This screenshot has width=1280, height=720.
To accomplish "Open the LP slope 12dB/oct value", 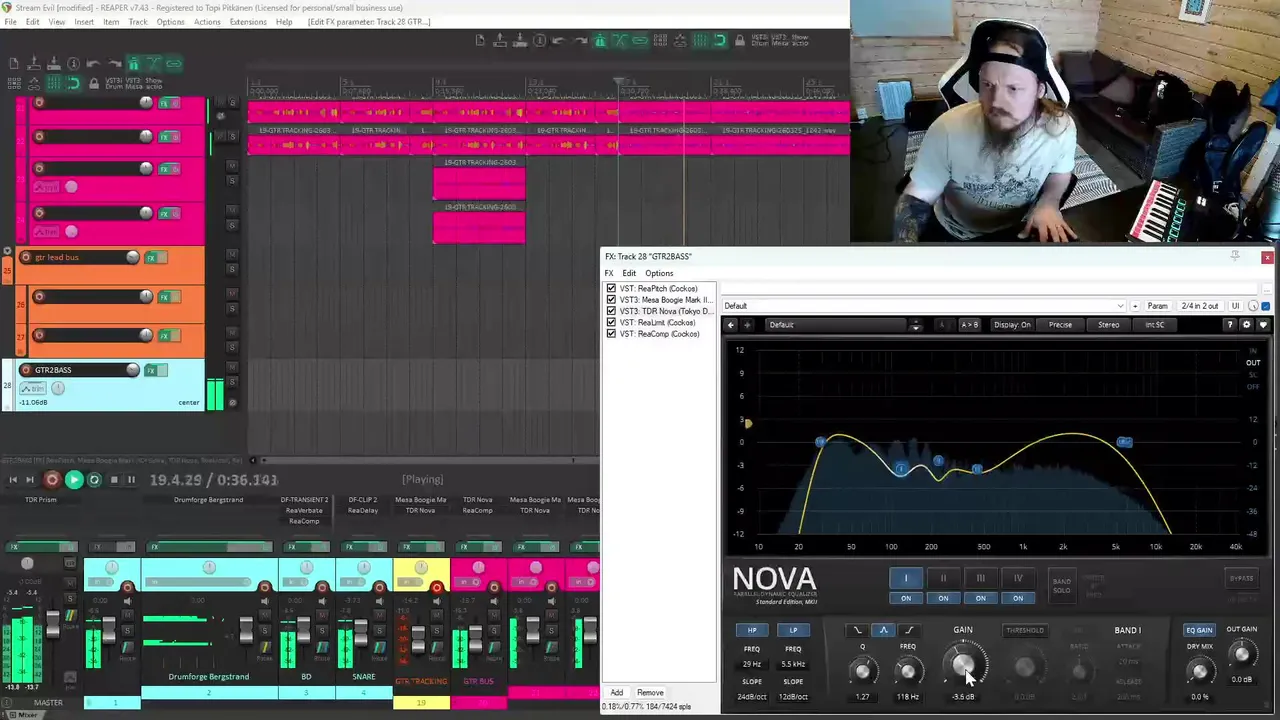I will [793, 697].
